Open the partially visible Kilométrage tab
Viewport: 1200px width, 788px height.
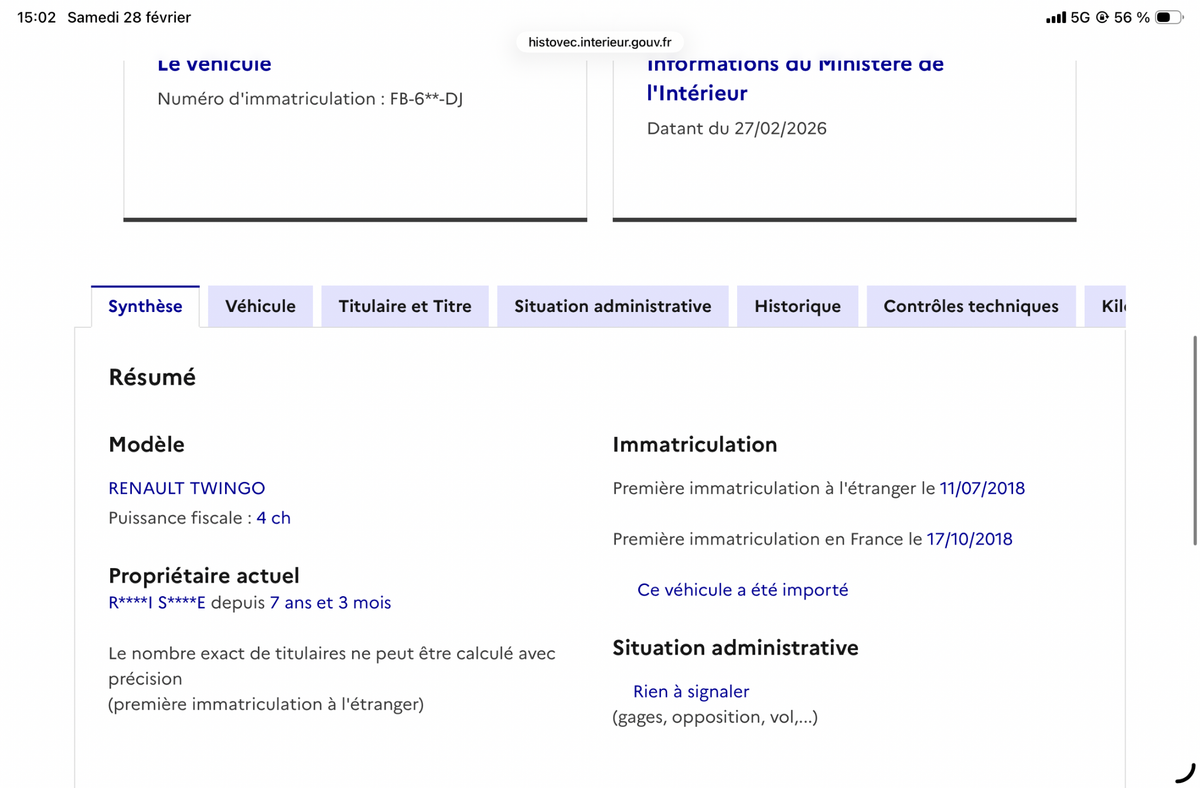coord(1112,306)
